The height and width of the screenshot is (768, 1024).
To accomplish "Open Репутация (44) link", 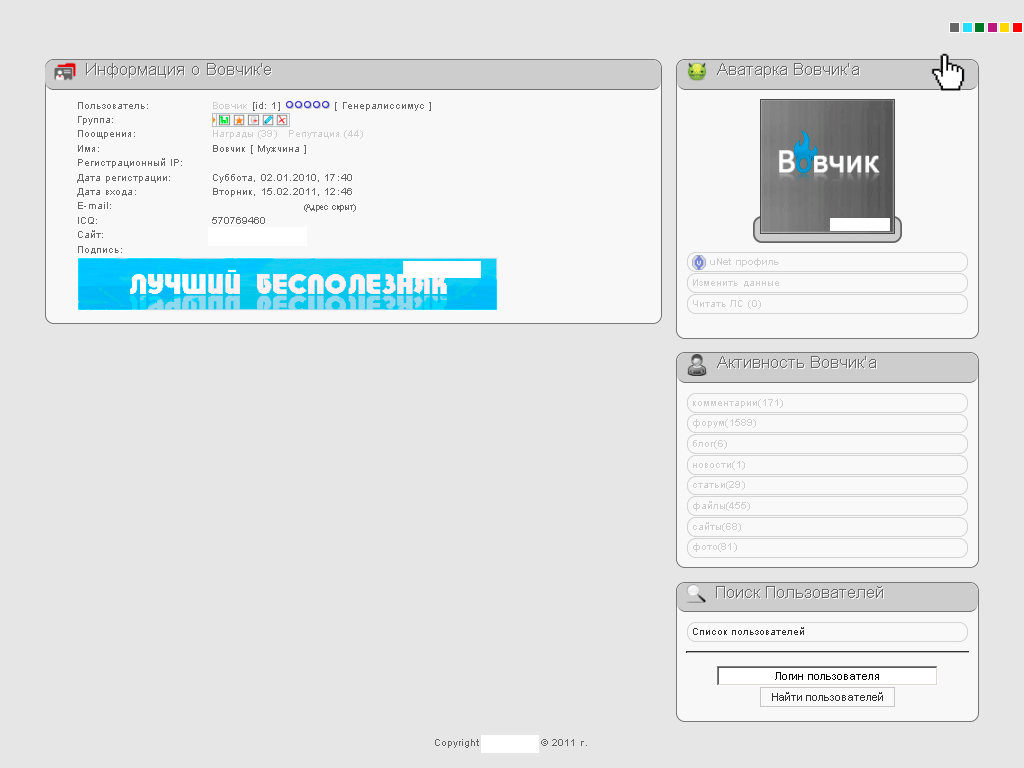I will [326, 134].
